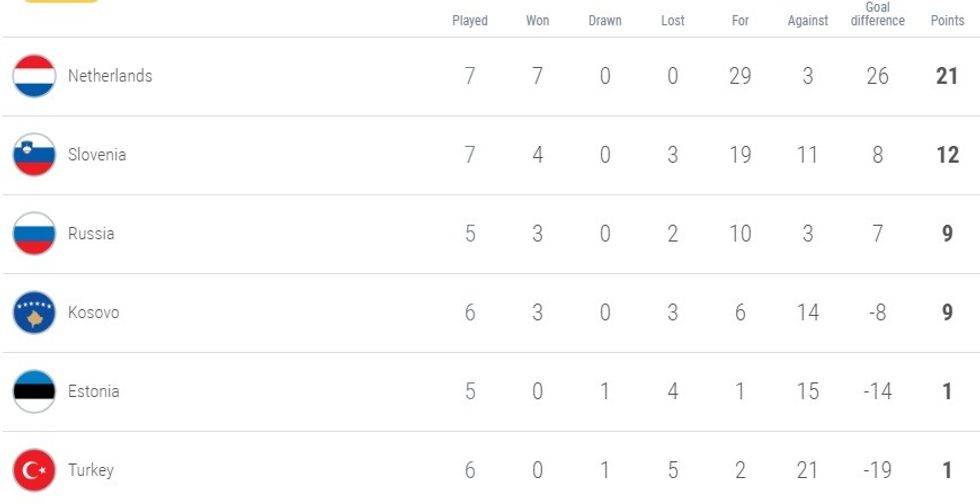Screen dimensions: 980x504
Task: Open the Estonia team page
Action: 93,391
